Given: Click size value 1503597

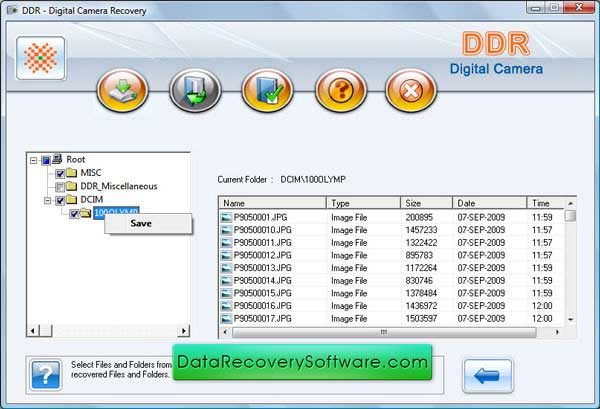Looking at the screenshot, I should (x=421, y=318).
